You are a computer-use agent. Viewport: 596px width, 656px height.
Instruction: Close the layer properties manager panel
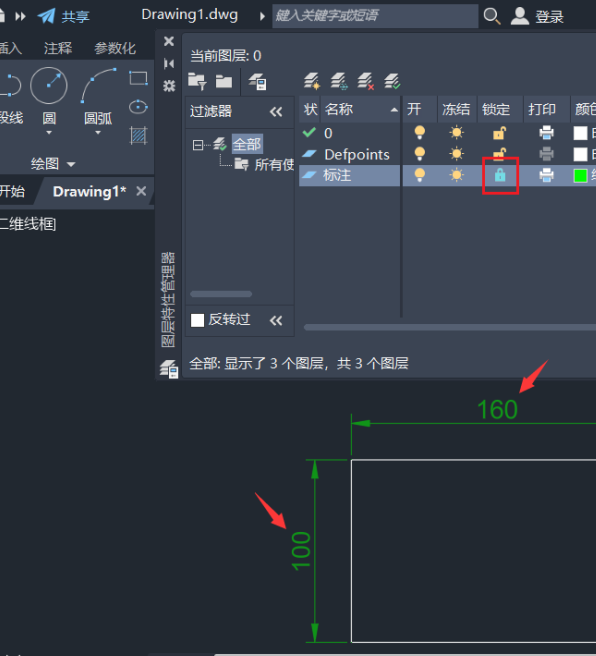coord(169,41)
